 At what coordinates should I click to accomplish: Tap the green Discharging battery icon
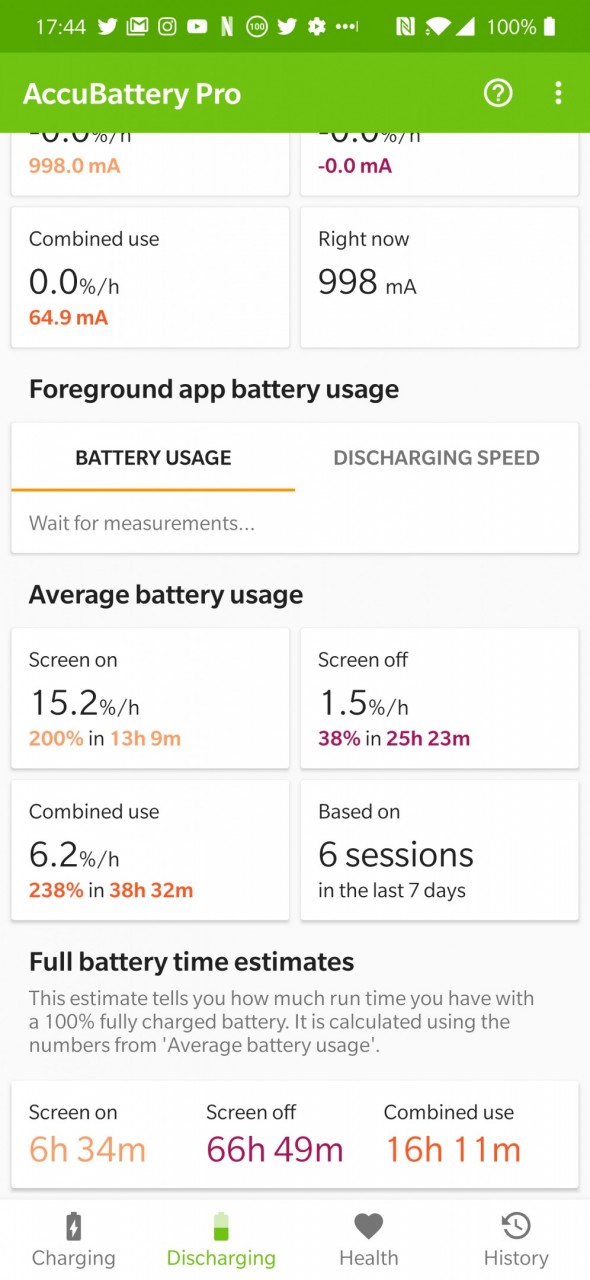(221, 1226)
